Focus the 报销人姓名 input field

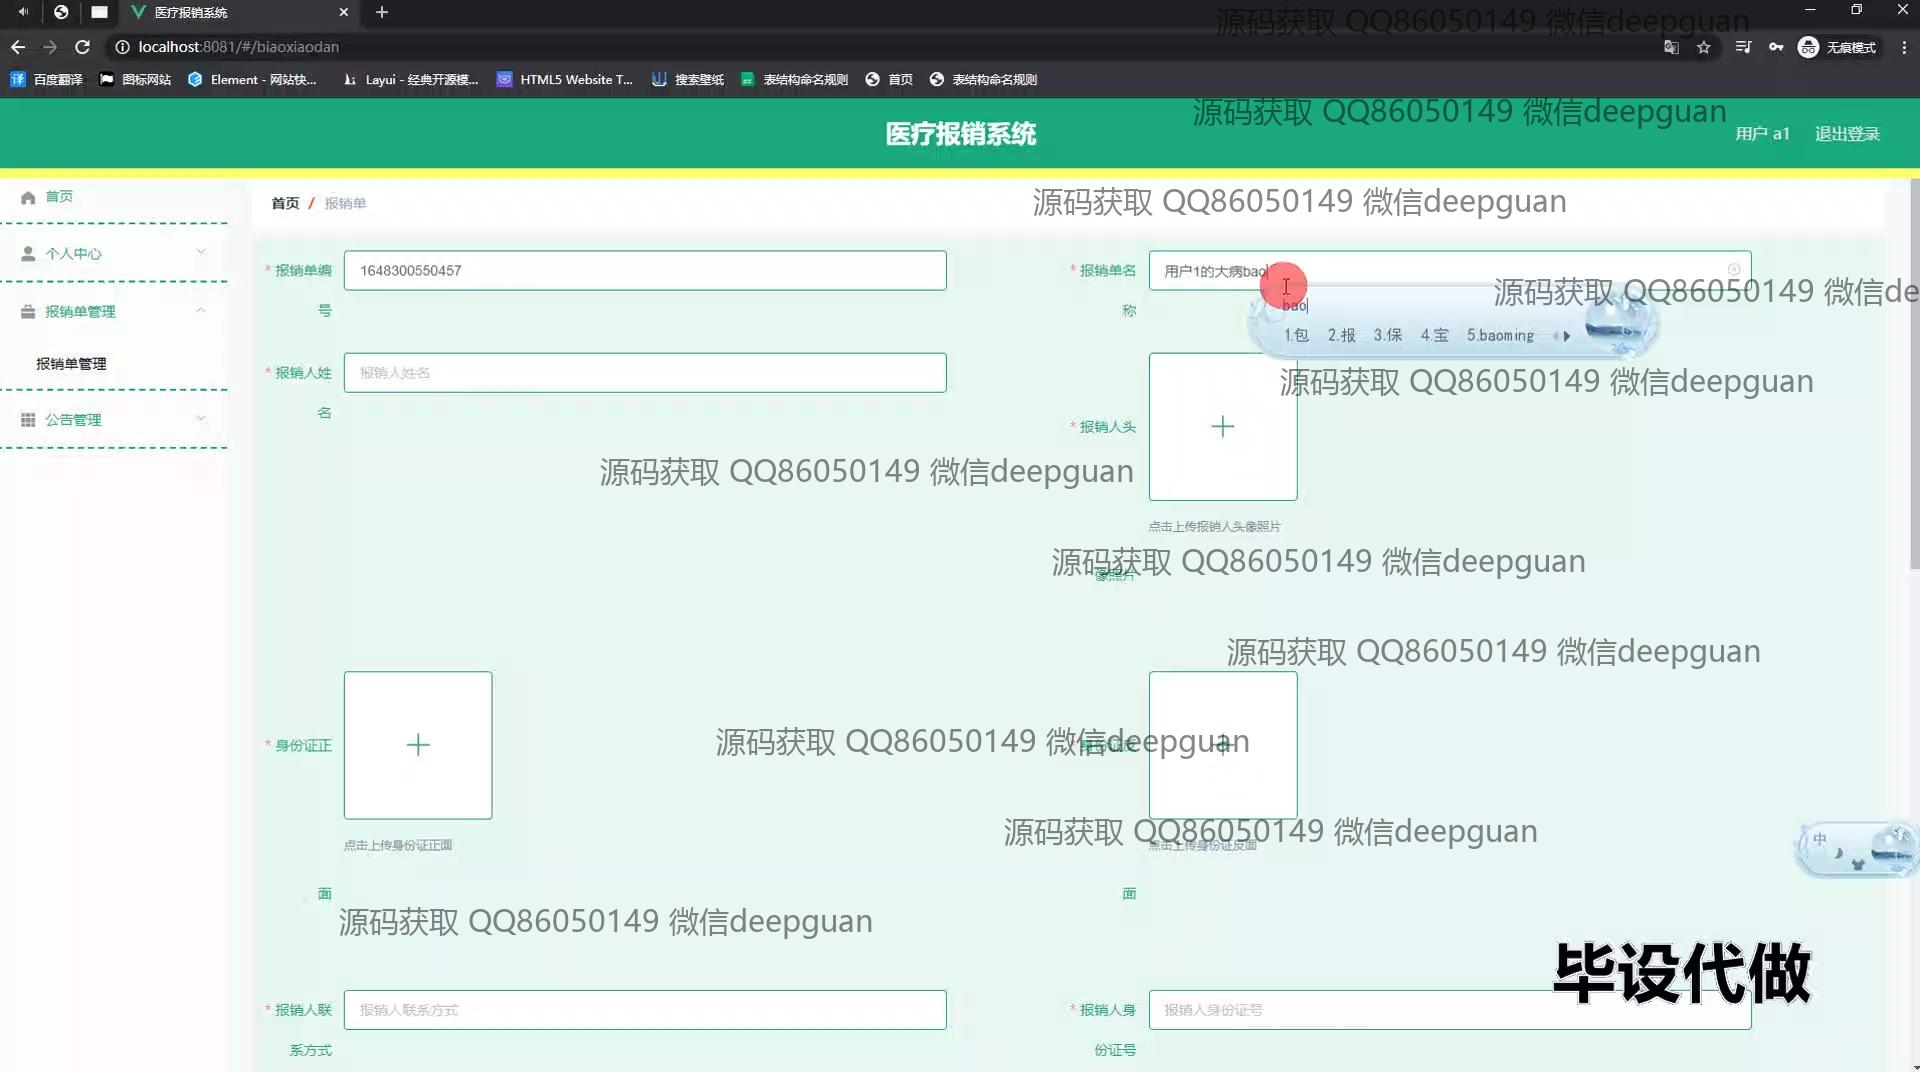645,373
